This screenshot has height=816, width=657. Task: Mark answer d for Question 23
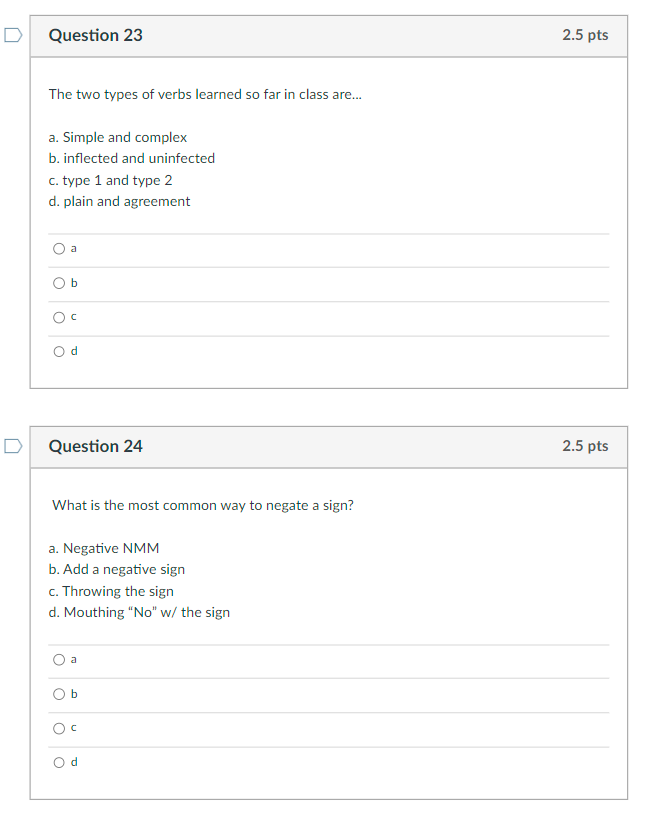coord(60,351)
